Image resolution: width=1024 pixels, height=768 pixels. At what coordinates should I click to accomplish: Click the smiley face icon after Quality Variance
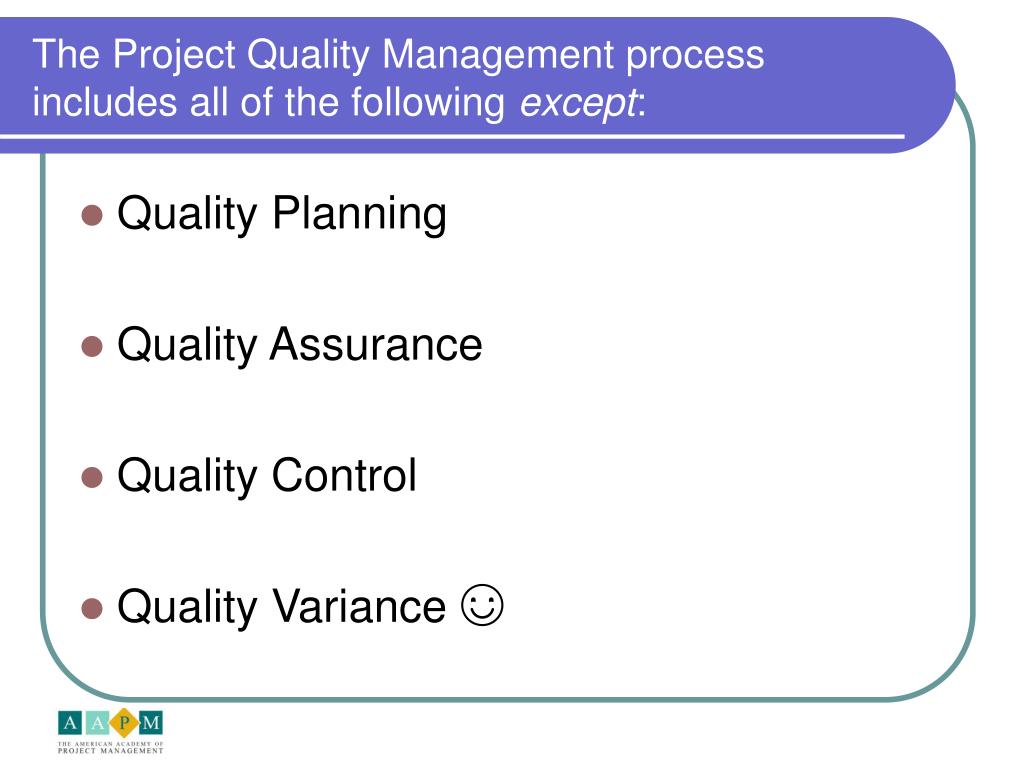482,605
